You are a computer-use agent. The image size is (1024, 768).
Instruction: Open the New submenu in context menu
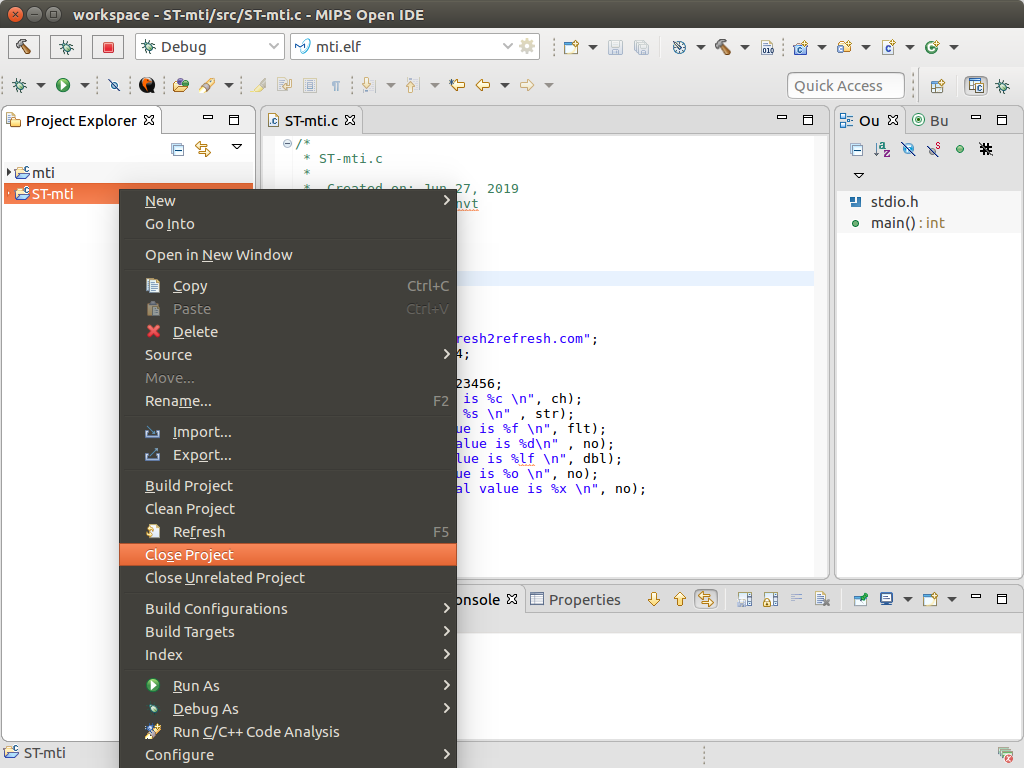(288, 201)
